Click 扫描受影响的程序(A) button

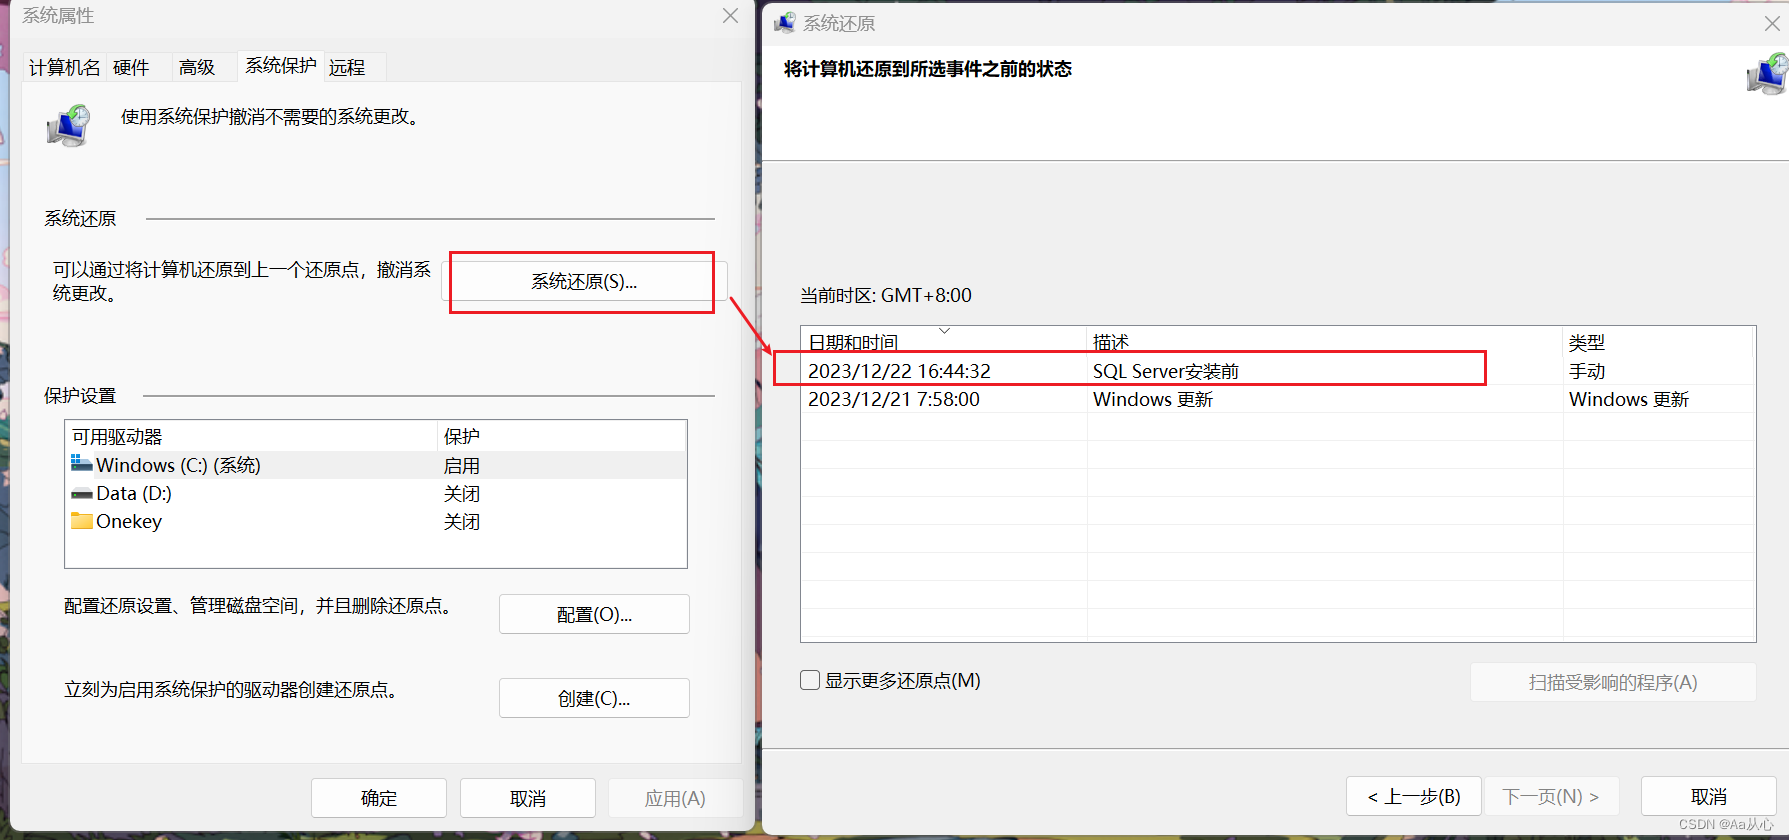[x=1613, y=682]
